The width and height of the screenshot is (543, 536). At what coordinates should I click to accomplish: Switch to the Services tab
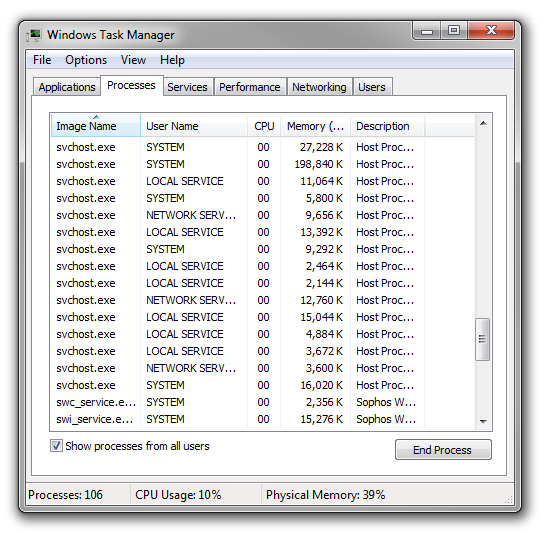tap(187, 87)
